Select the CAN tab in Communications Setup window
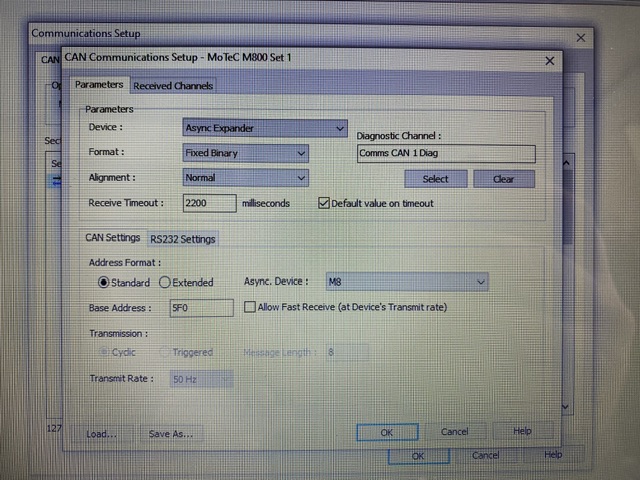The height and width of the screenshot is (480, 640). (x=50, y=60)
